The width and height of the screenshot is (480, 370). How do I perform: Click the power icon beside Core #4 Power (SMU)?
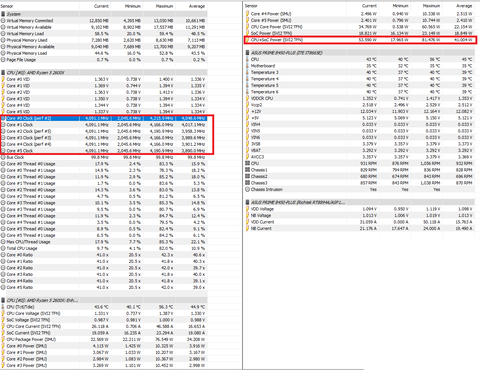[247, 14]
